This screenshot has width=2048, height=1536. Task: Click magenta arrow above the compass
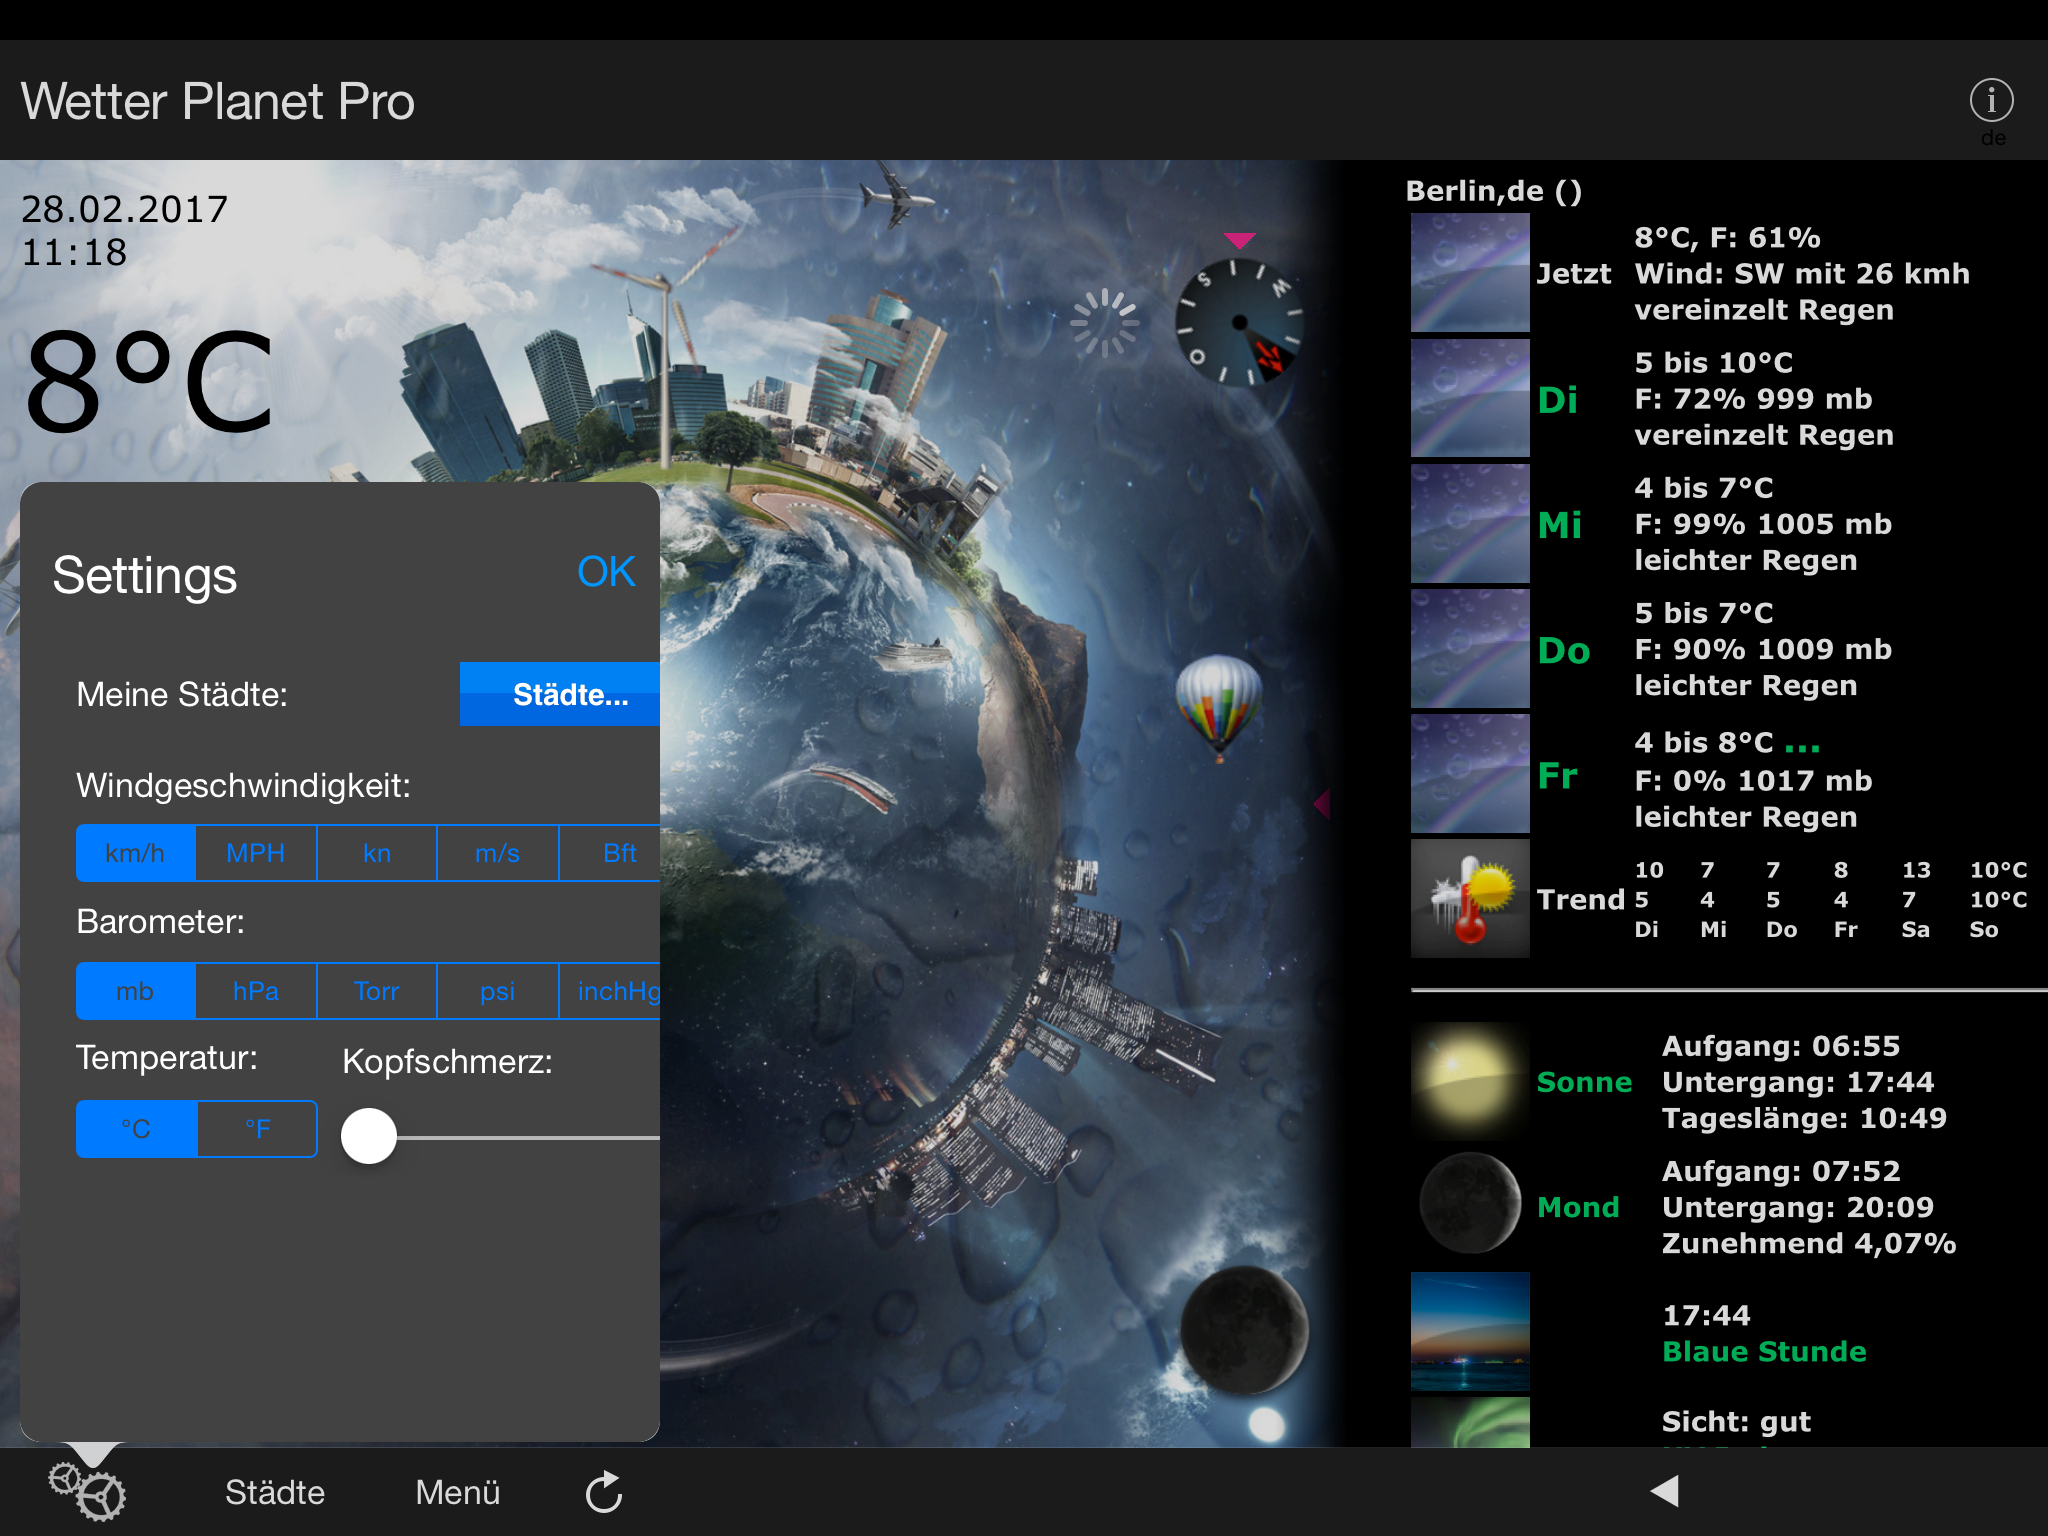(1239, 240)
